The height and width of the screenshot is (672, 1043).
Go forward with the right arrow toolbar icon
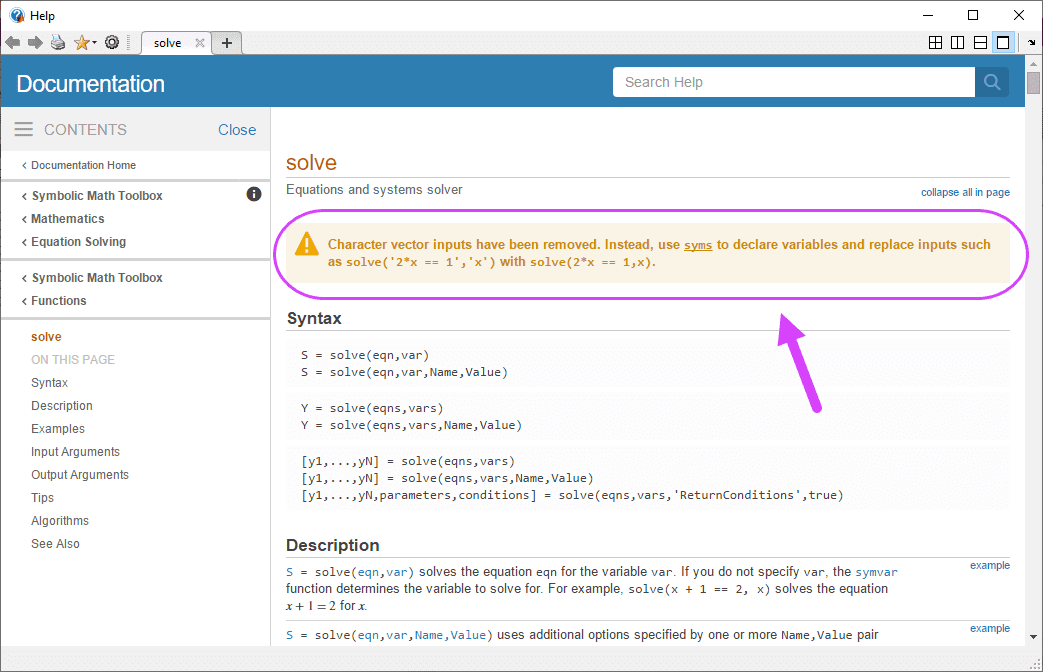[x=35, y=43]
